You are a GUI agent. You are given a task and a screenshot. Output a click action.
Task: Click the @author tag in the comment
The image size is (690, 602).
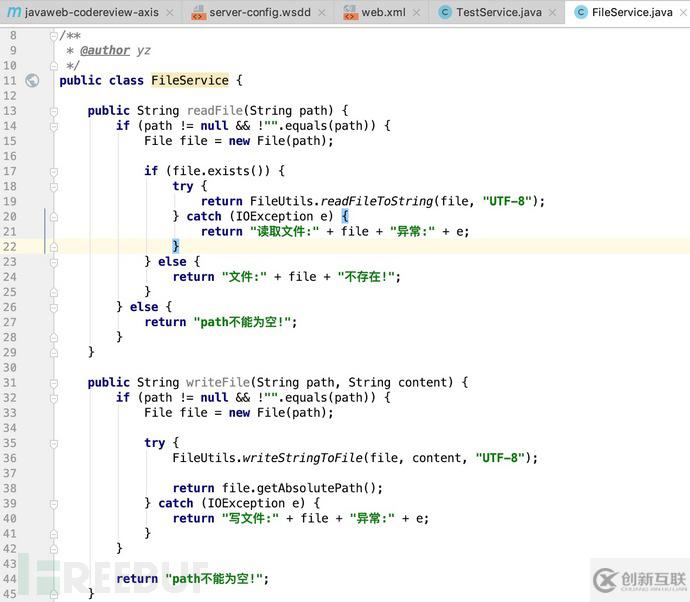[x=105, y=51]
